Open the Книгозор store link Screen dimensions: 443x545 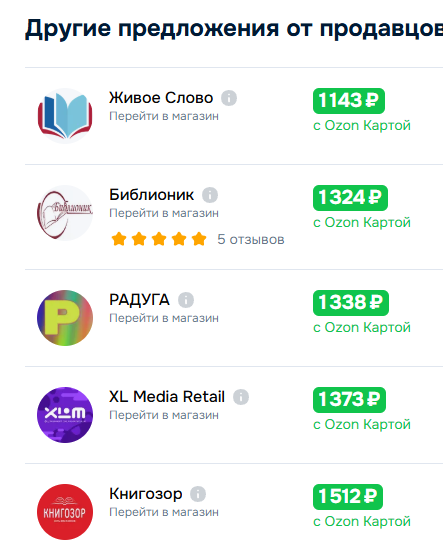(x=164, y=512)
